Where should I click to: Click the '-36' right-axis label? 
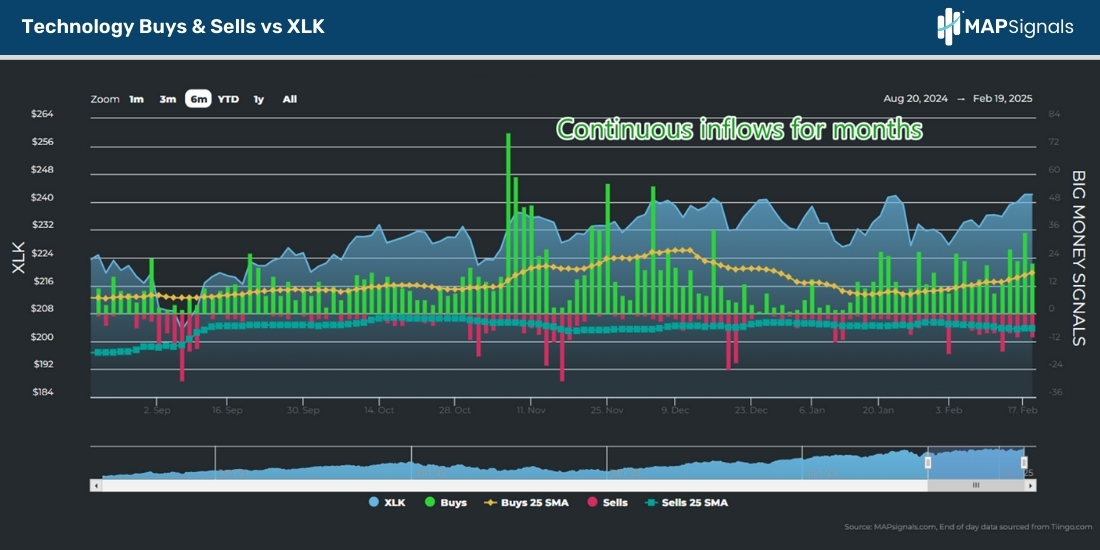[x=1054, y=392]
